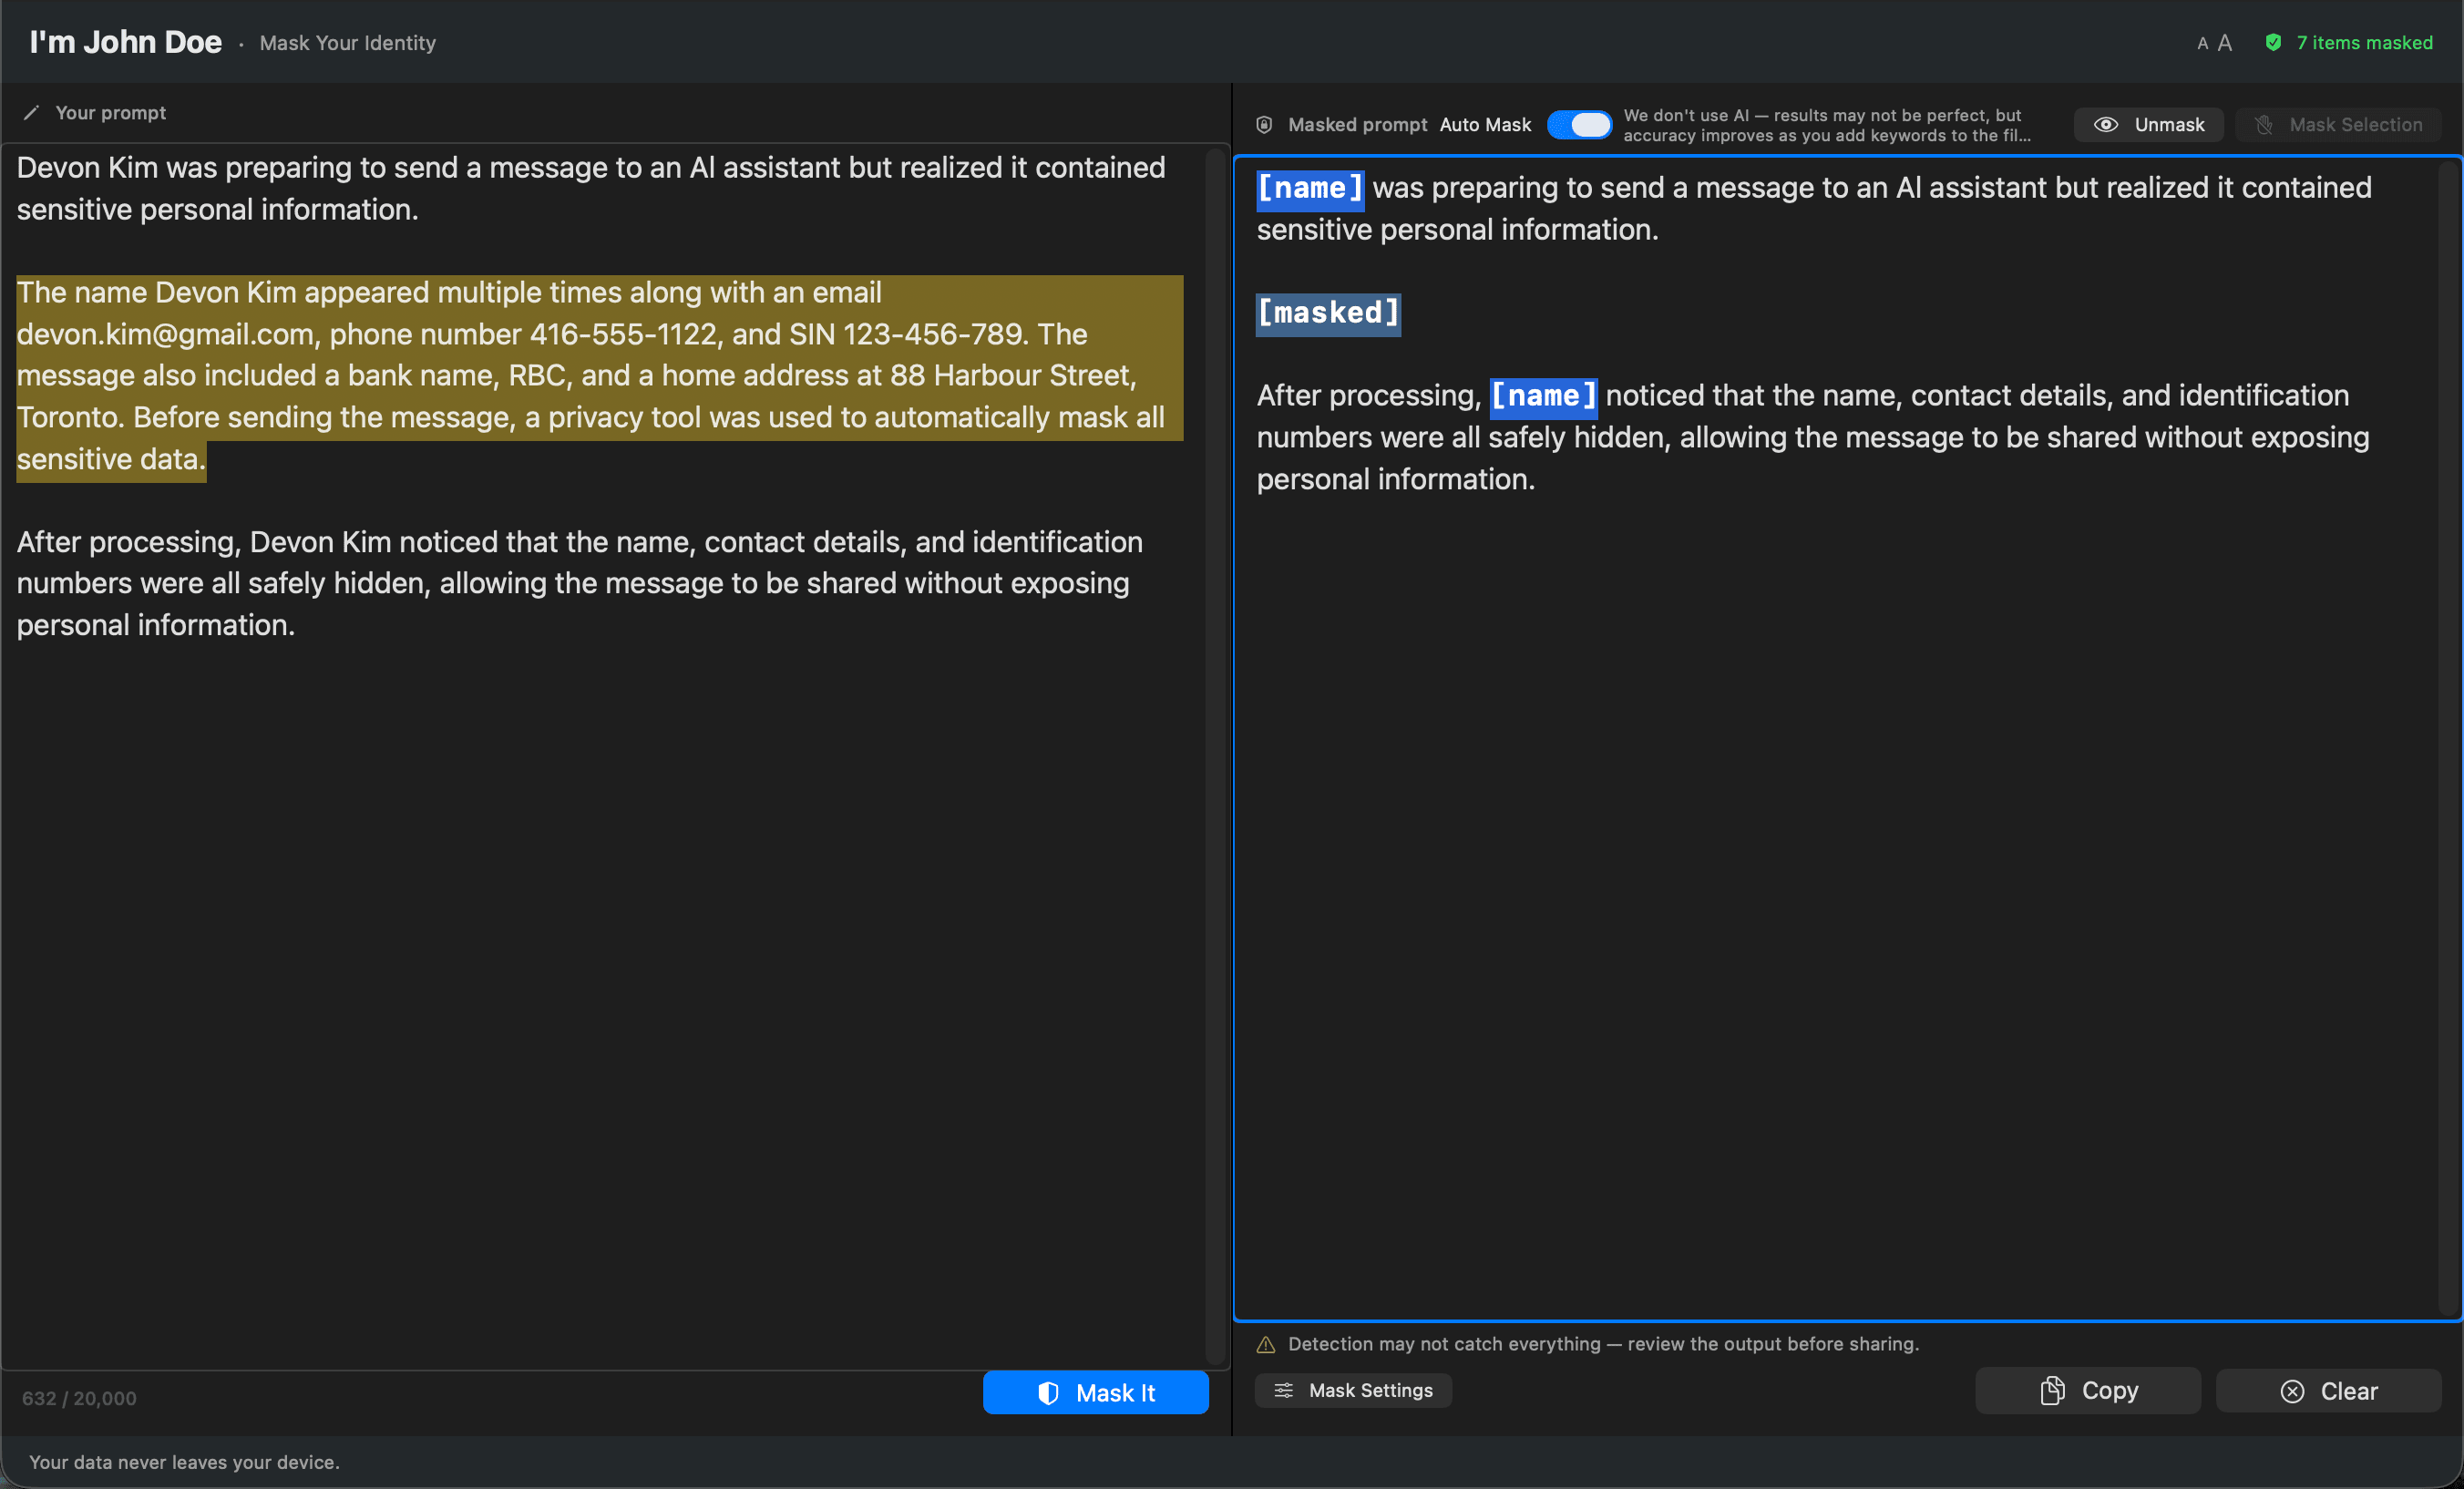Image resolution: width=2464 pixels, height=1489 pixels.
Task: Increase text size with the large A icon
Action: (2224, 42)
